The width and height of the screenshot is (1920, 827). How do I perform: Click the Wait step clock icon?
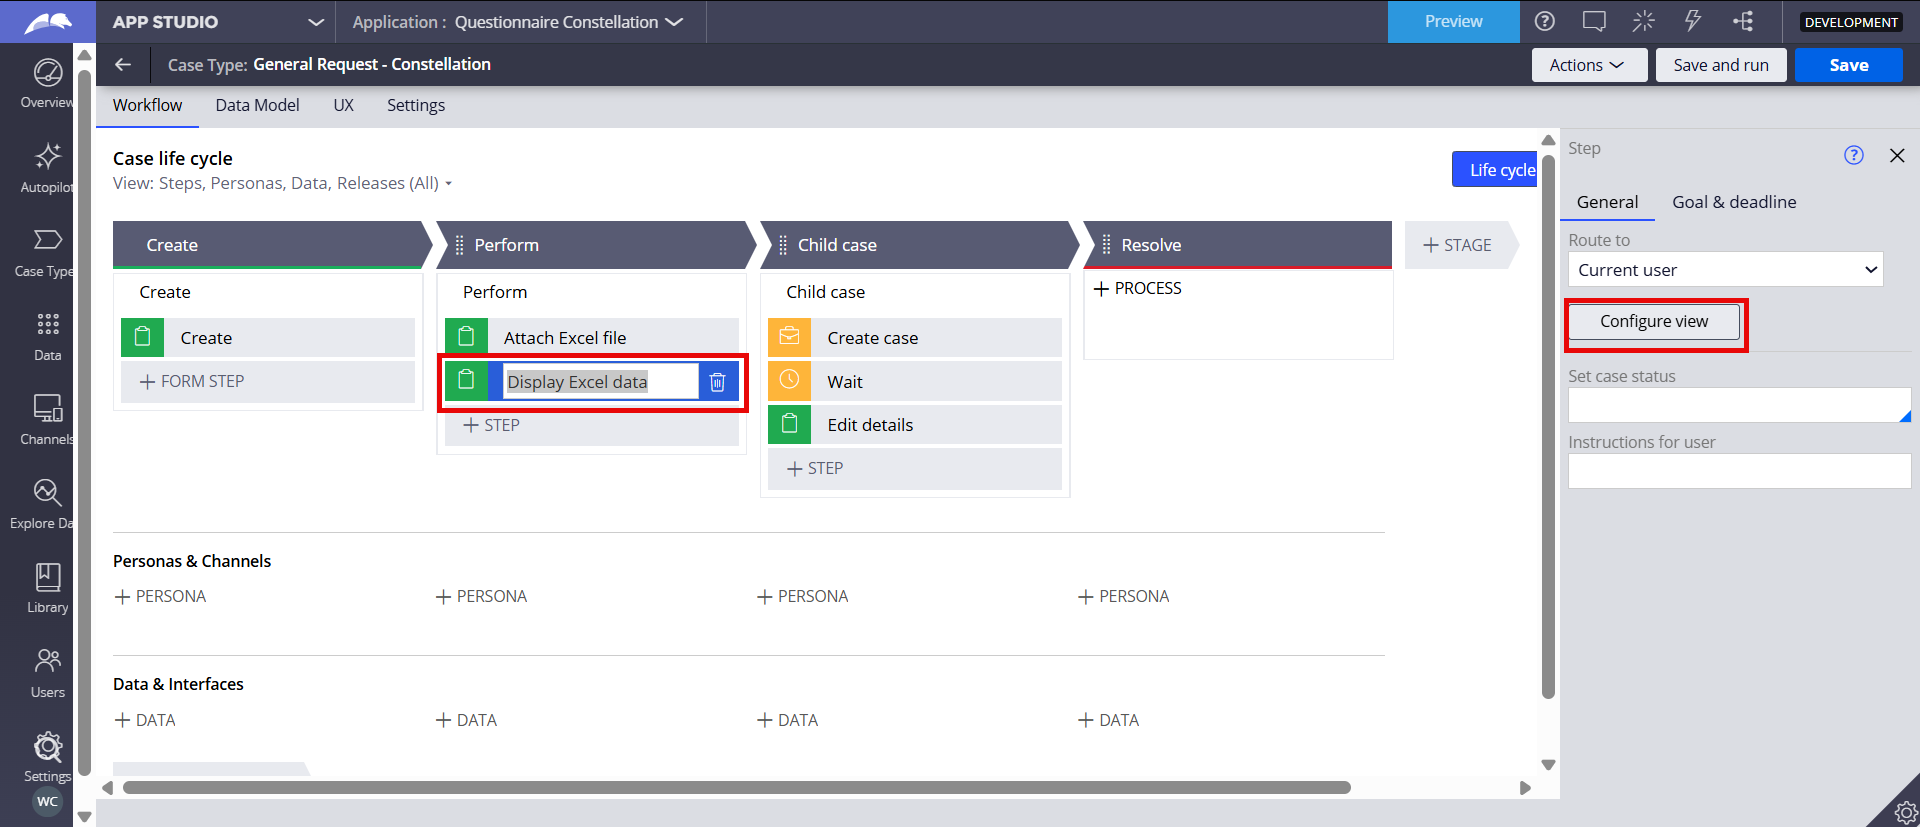point(789,381)
